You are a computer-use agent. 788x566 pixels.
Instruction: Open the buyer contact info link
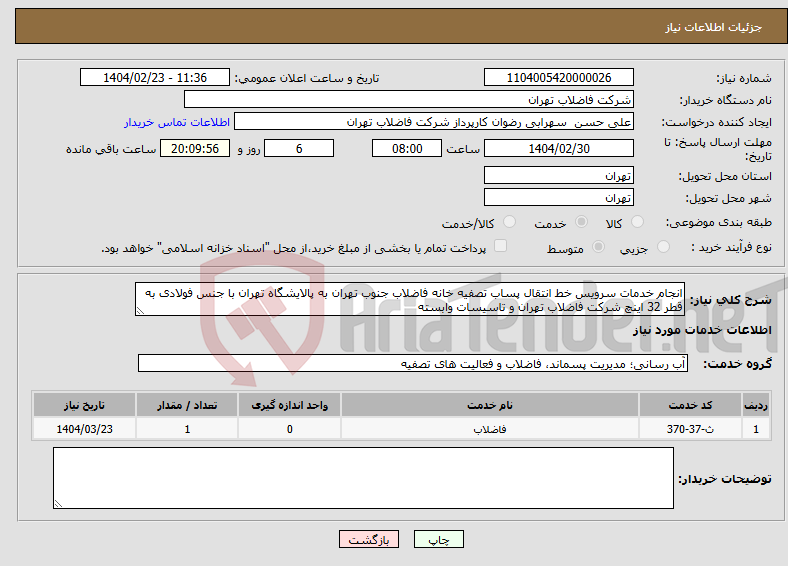pos(177,122)
